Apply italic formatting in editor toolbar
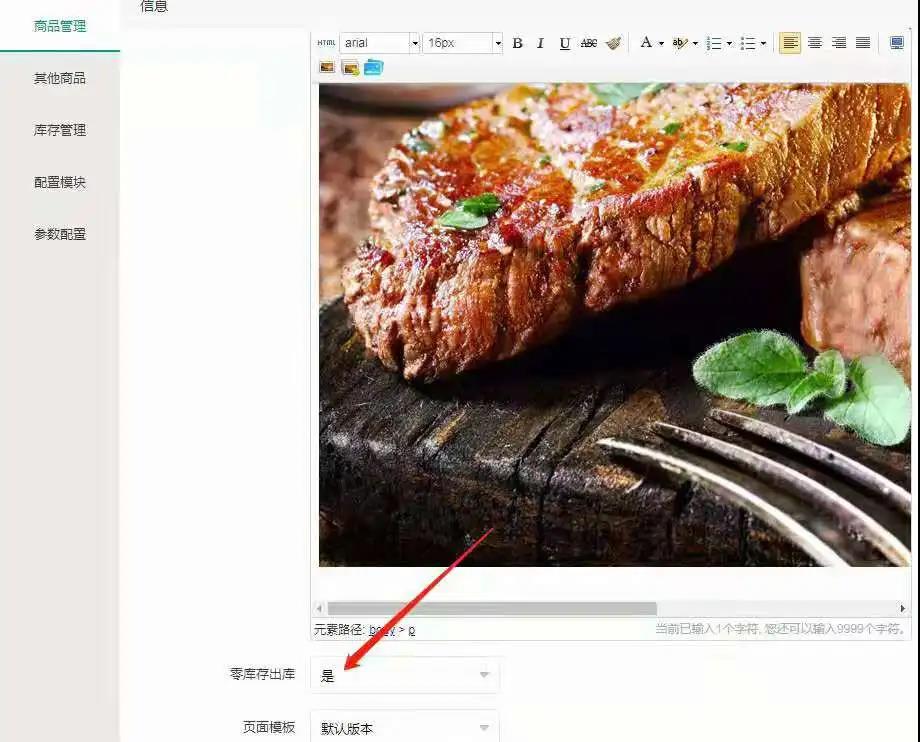 coord(541,43)
